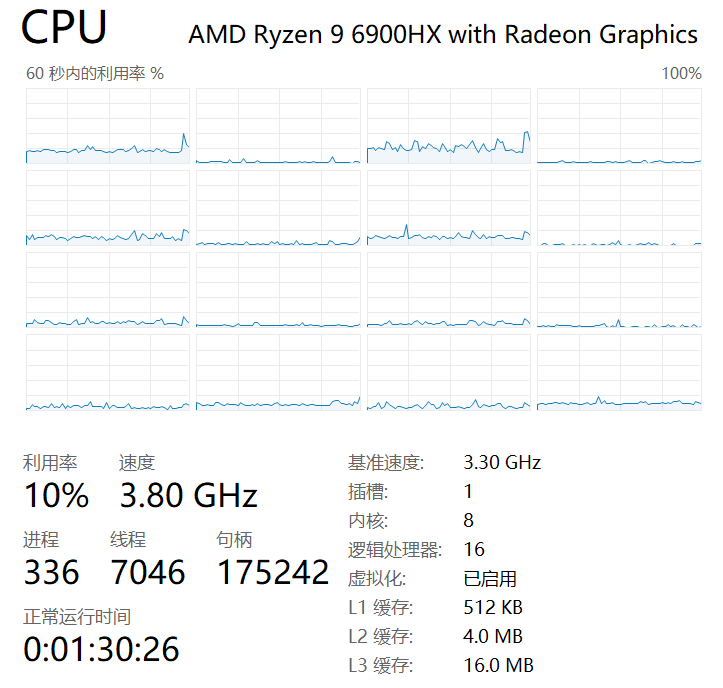Click the second graph in the second row
This screenshot has height=688, width=723.
tap(278, 208)
